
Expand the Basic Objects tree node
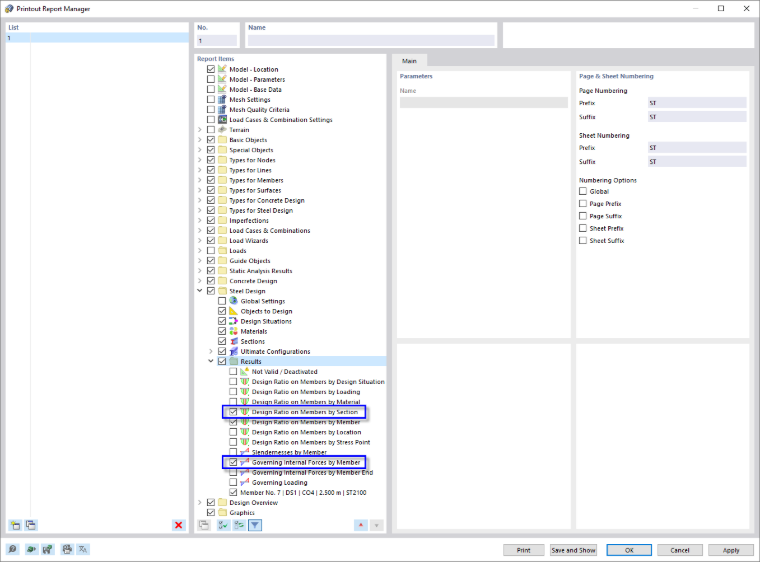[x=200, y=140]
